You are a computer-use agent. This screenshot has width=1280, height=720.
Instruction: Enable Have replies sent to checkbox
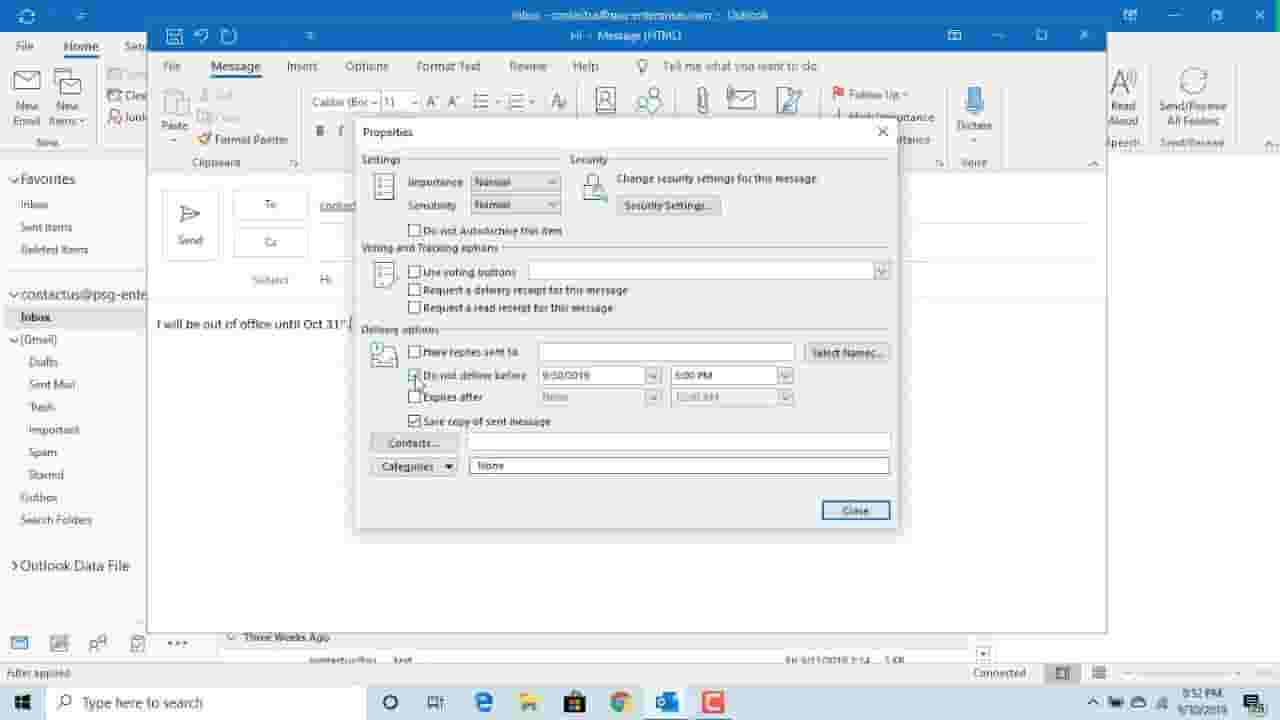[414, 352]
